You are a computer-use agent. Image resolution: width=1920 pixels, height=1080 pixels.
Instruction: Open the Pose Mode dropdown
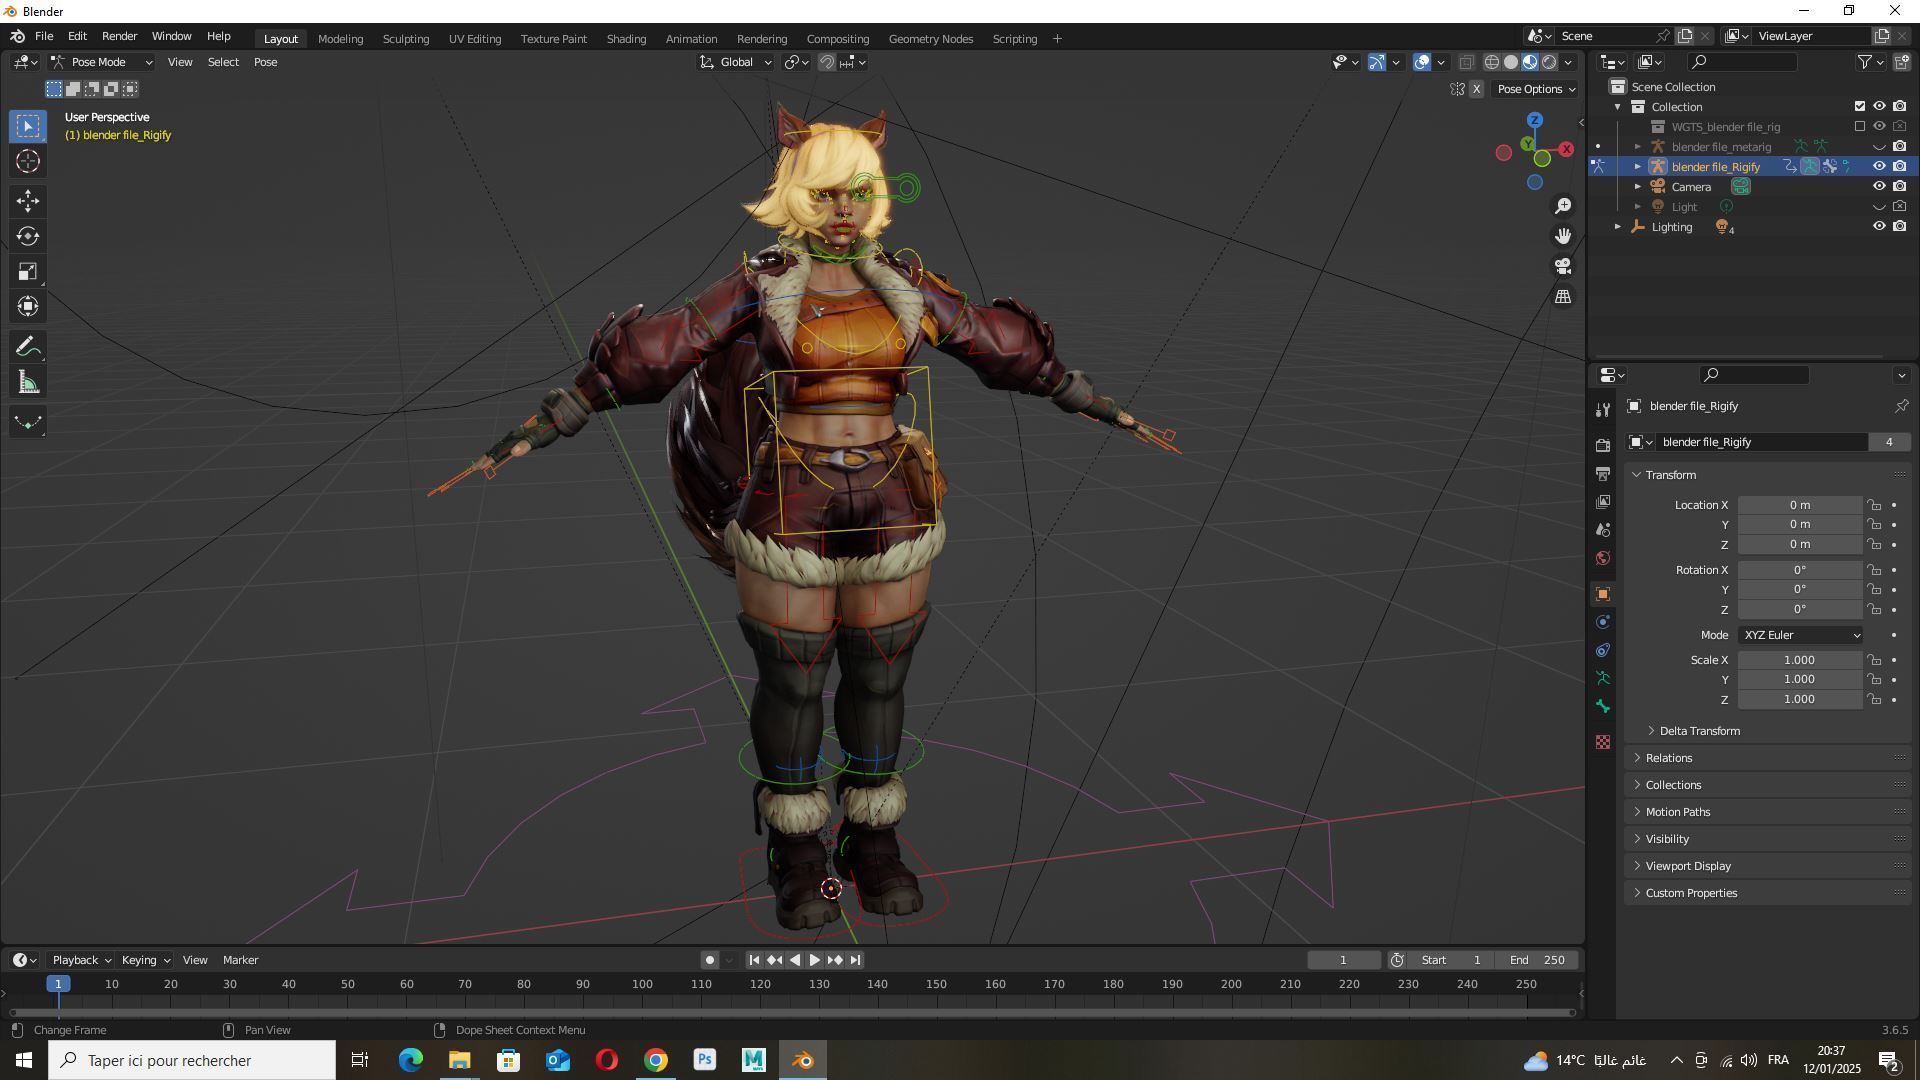tap(101, 62)
